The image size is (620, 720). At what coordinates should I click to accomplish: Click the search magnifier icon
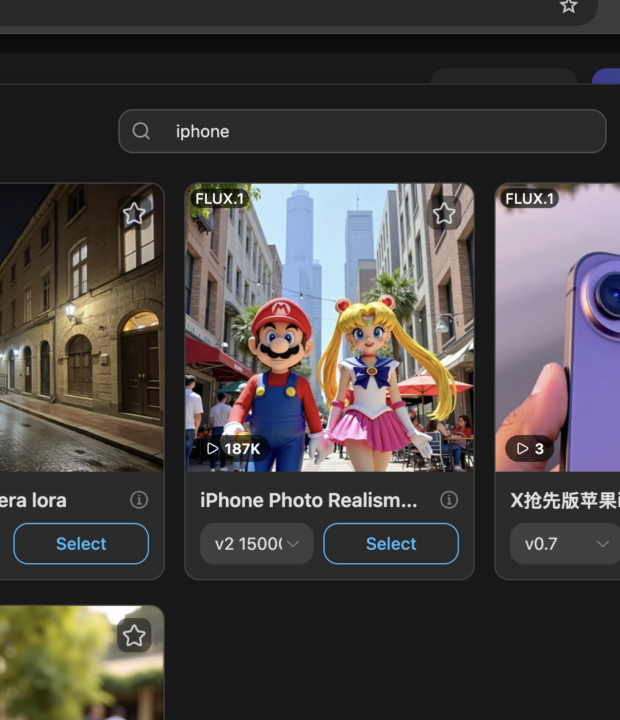141,131
